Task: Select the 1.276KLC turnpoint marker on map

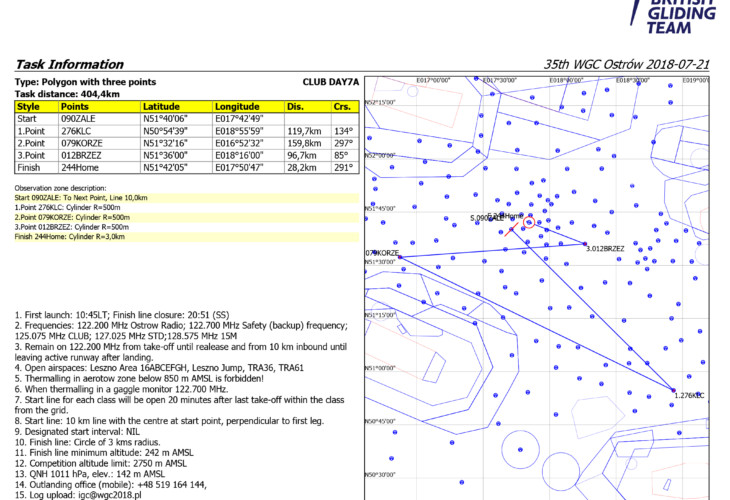Action: tap(675, 391)
